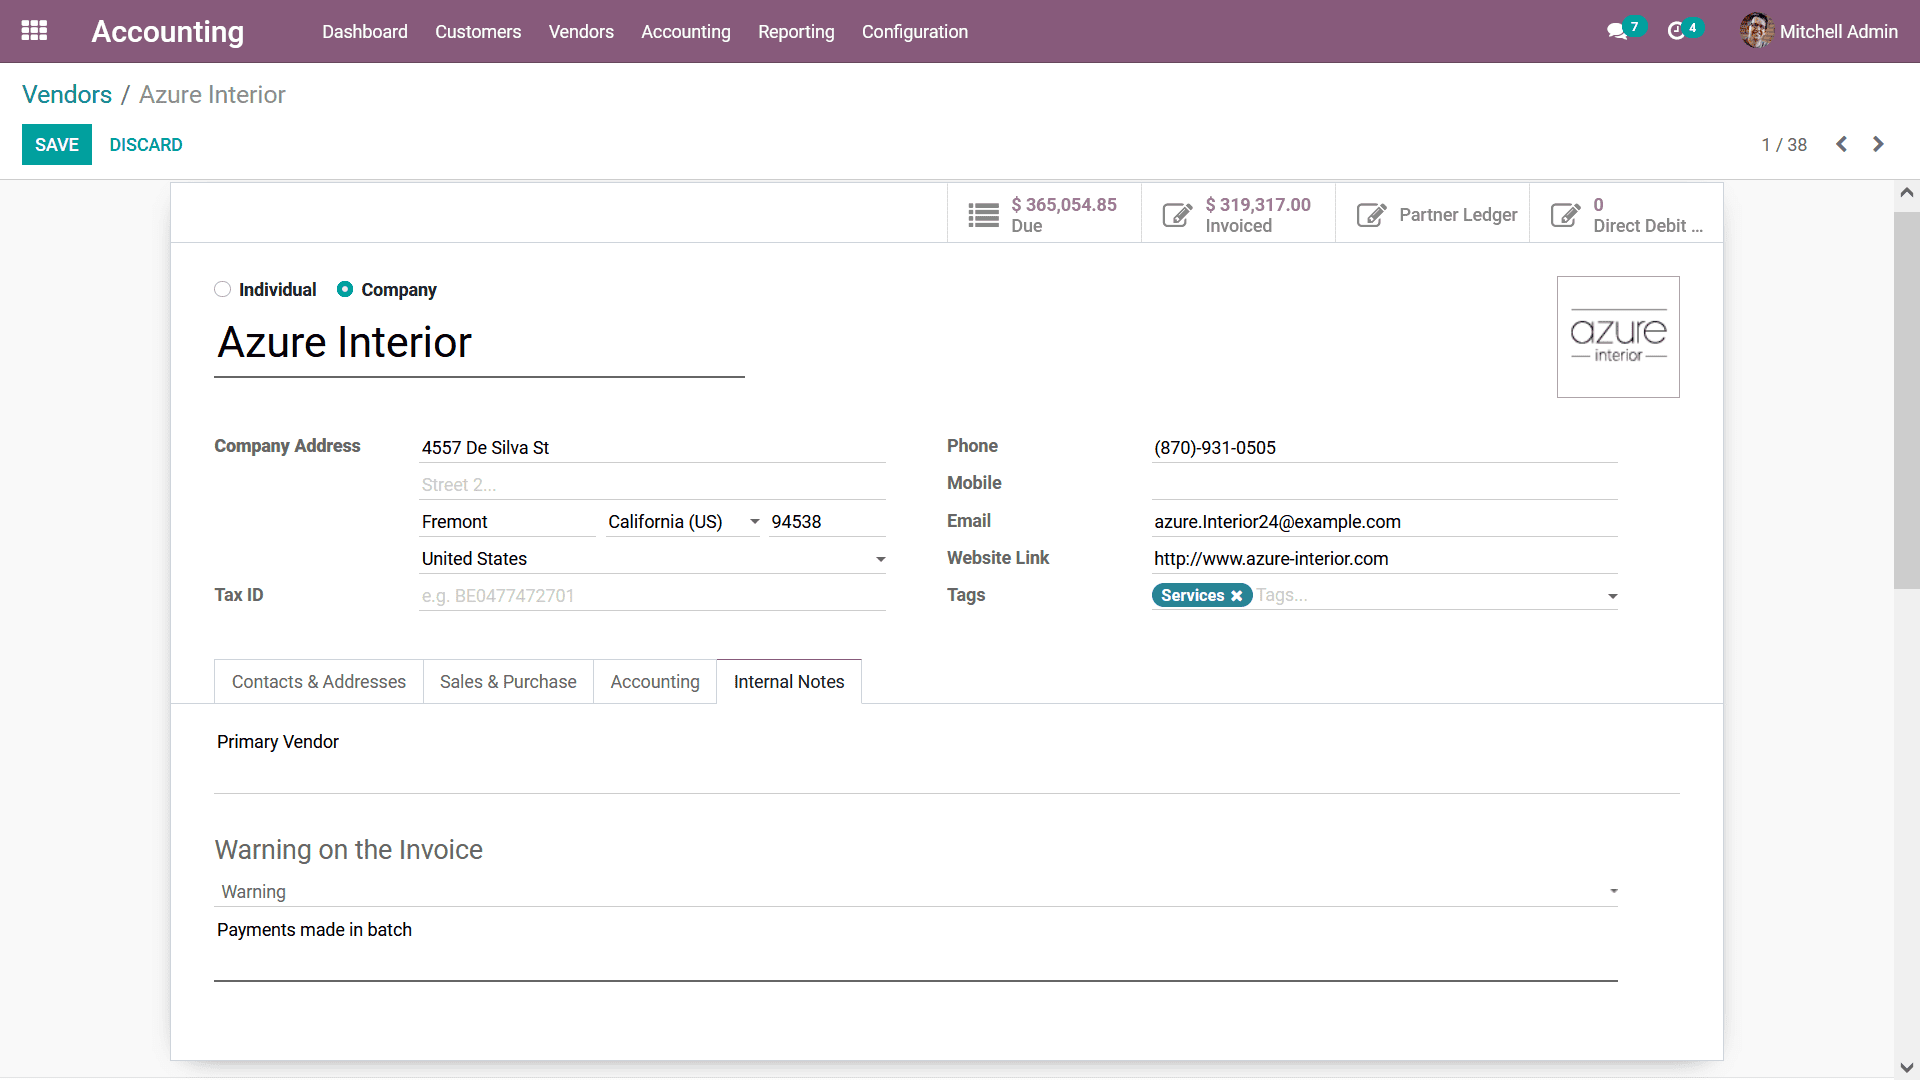Open the Tags dropdown arrow
This screenshot has height=1080, width=1920.
[1612, 596]
